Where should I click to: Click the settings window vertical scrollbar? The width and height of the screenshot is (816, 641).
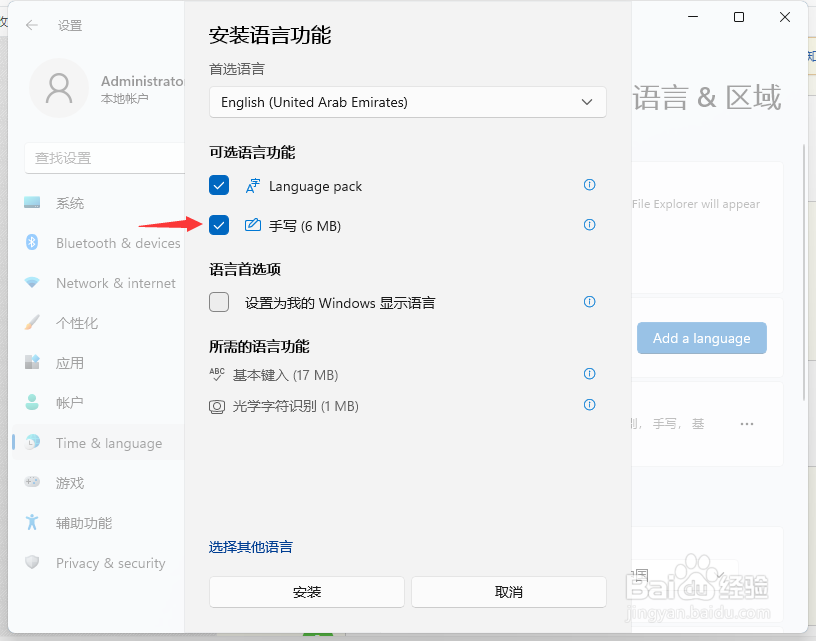click(804, 272)
